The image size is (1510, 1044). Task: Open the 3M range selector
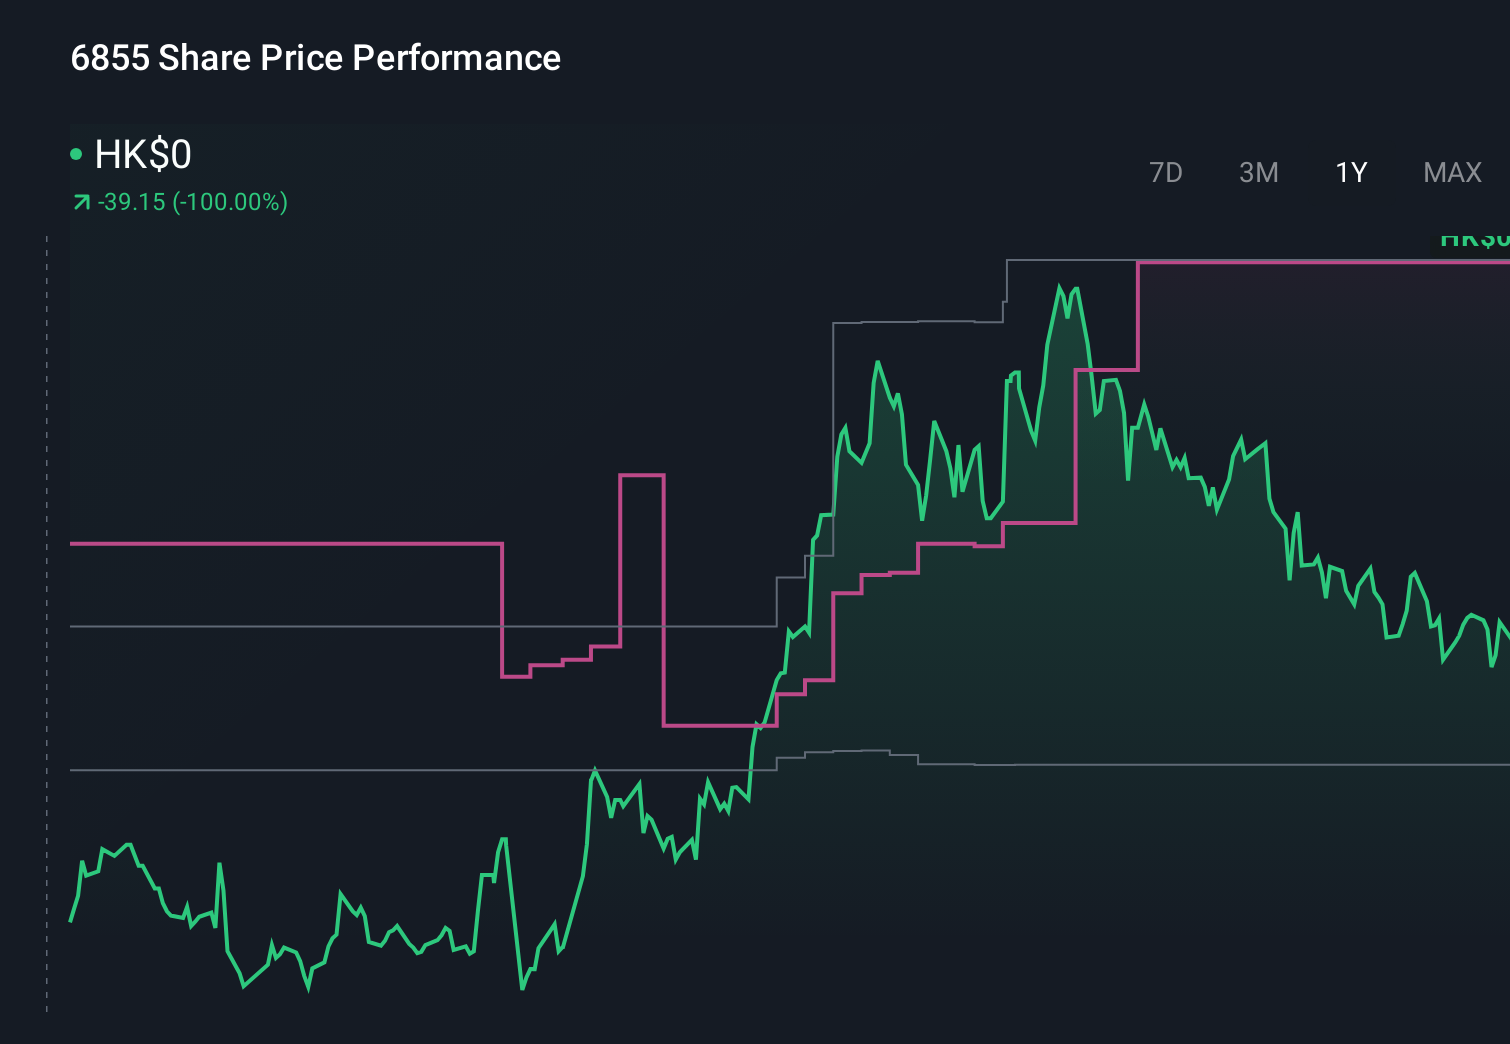[1259, 172]
